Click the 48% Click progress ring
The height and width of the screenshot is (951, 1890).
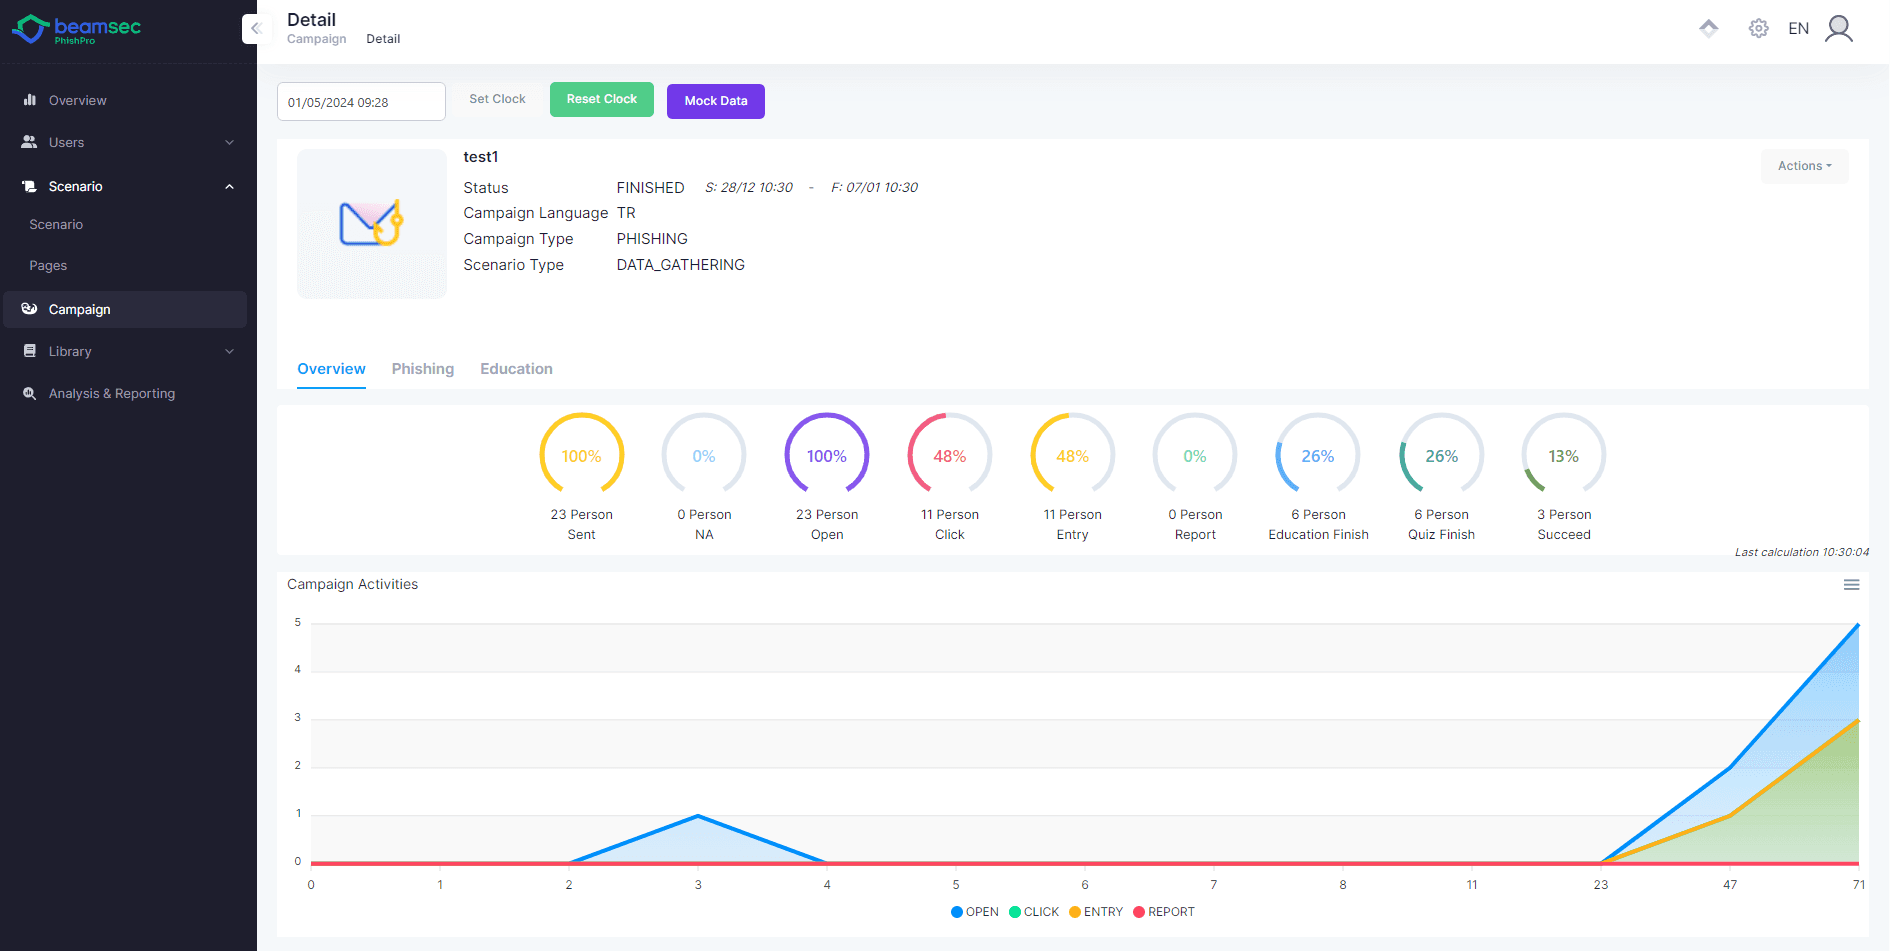click(x=948, y=454)
